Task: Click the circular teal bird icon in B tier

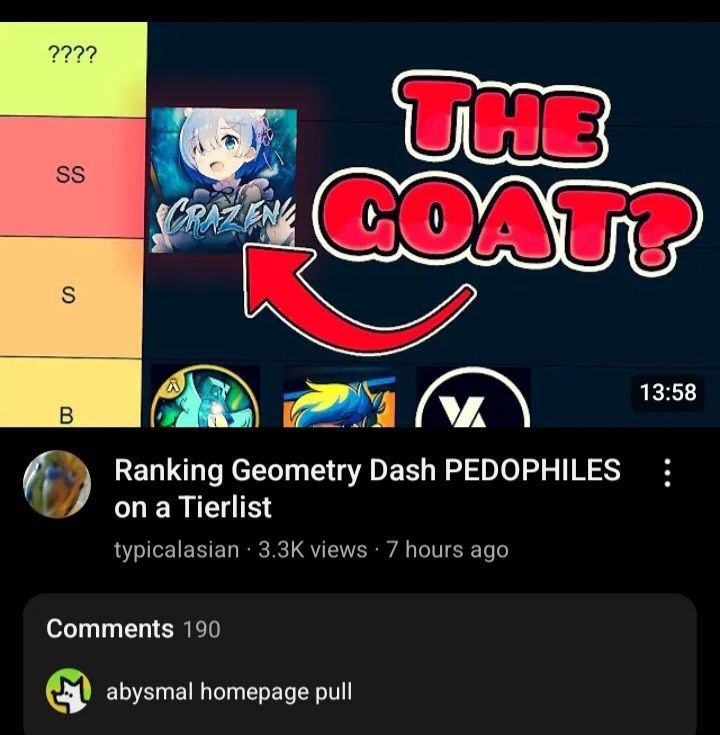Action: (205, 397)
